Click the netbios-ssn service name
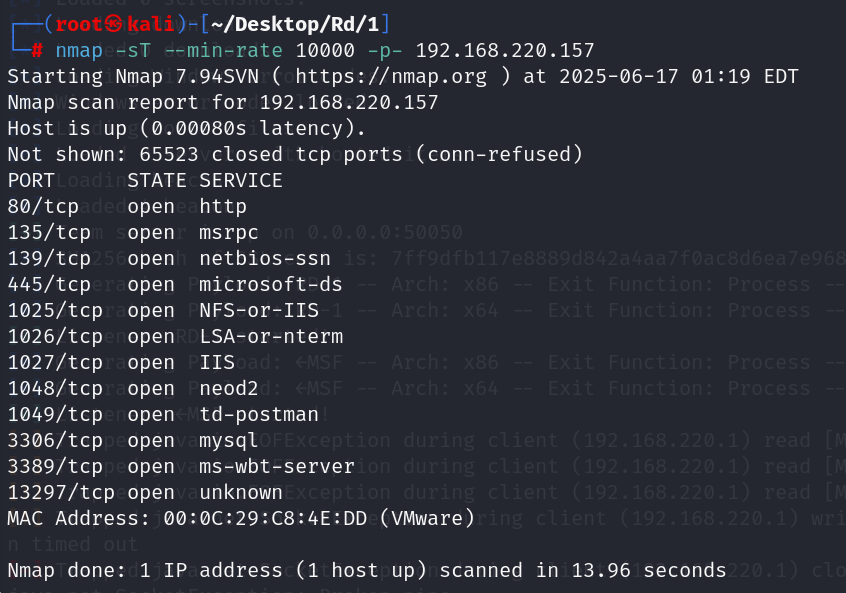846x593 pixels. click(264, 259)
